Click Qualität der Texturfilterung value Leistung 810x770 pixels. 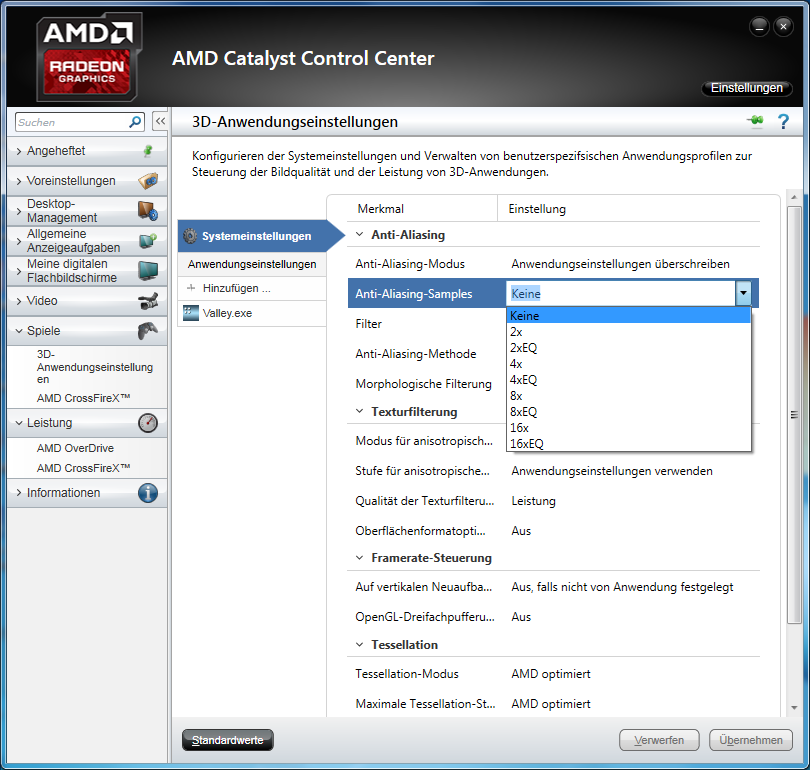coord(533,501)
